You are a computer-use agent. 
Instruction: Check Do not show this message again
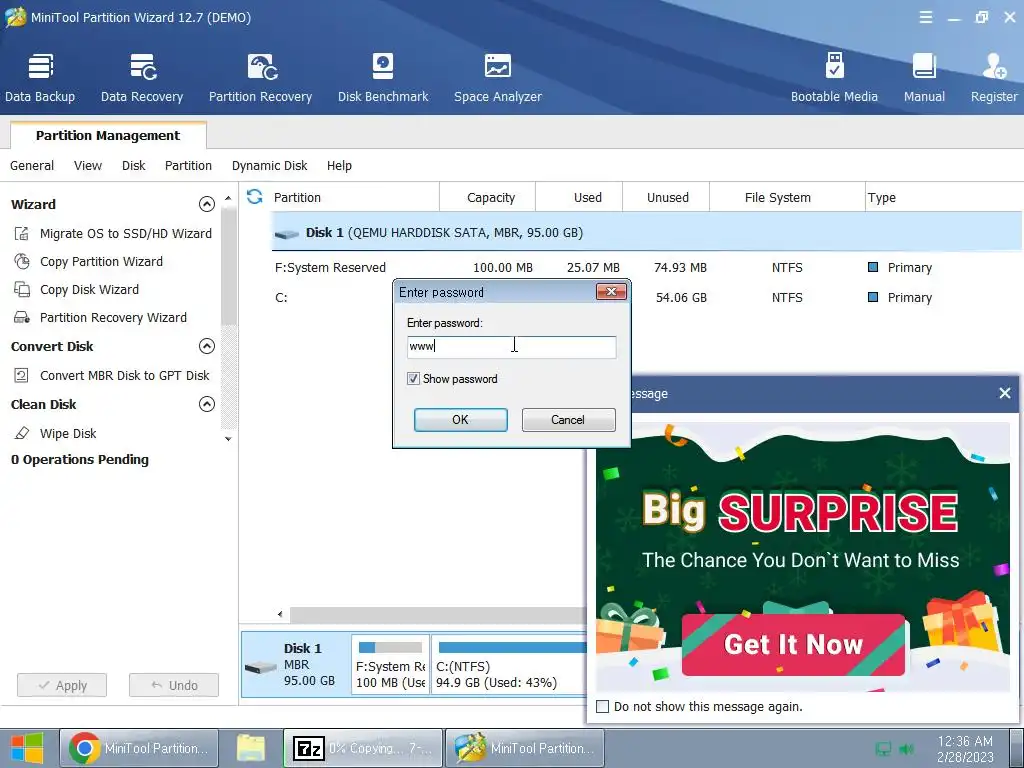click(603, 707)
